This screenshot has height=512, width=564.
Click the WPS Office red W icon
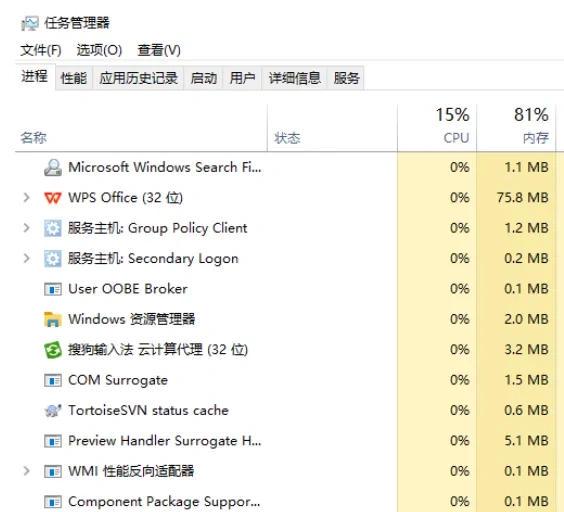coord(53,198)
